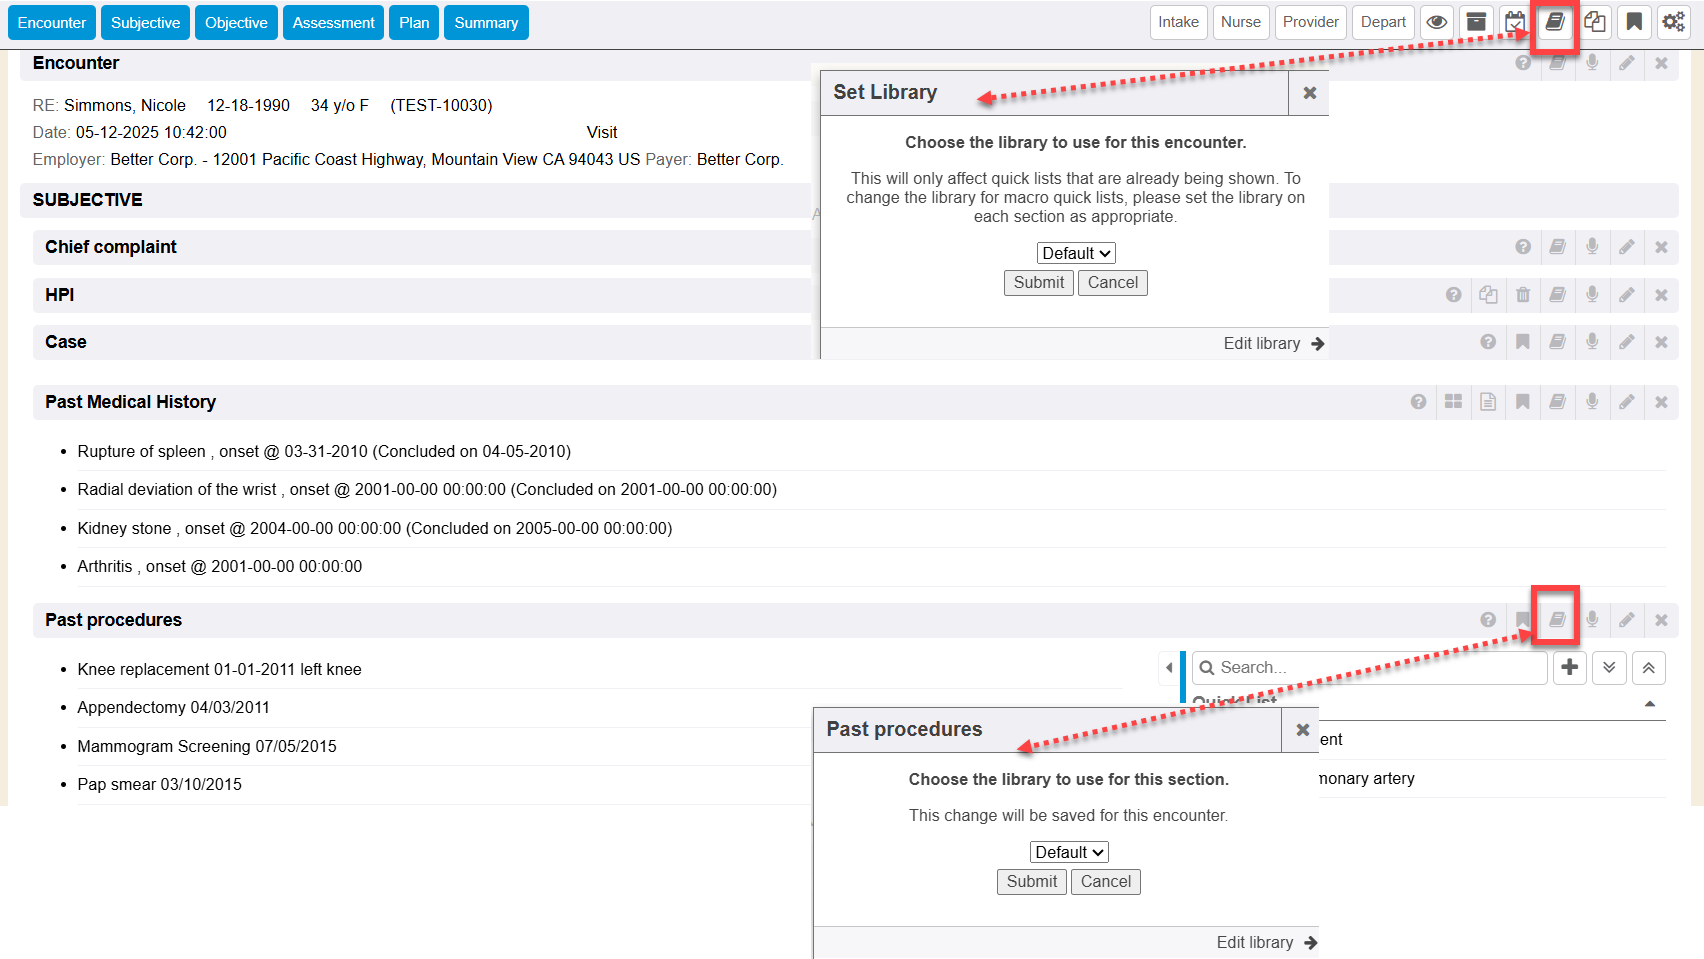This screenshot has width=1704, height=959.
Task: Expand all with double chevron down button
Action: [1609, 667]
